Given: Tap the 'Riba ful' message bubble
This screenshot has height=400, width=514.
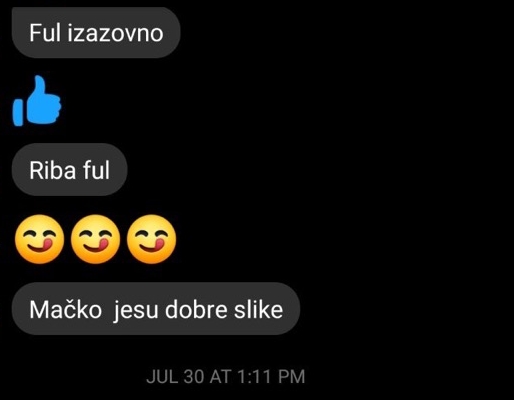Looking at the screenshot, I should point(69,170).
